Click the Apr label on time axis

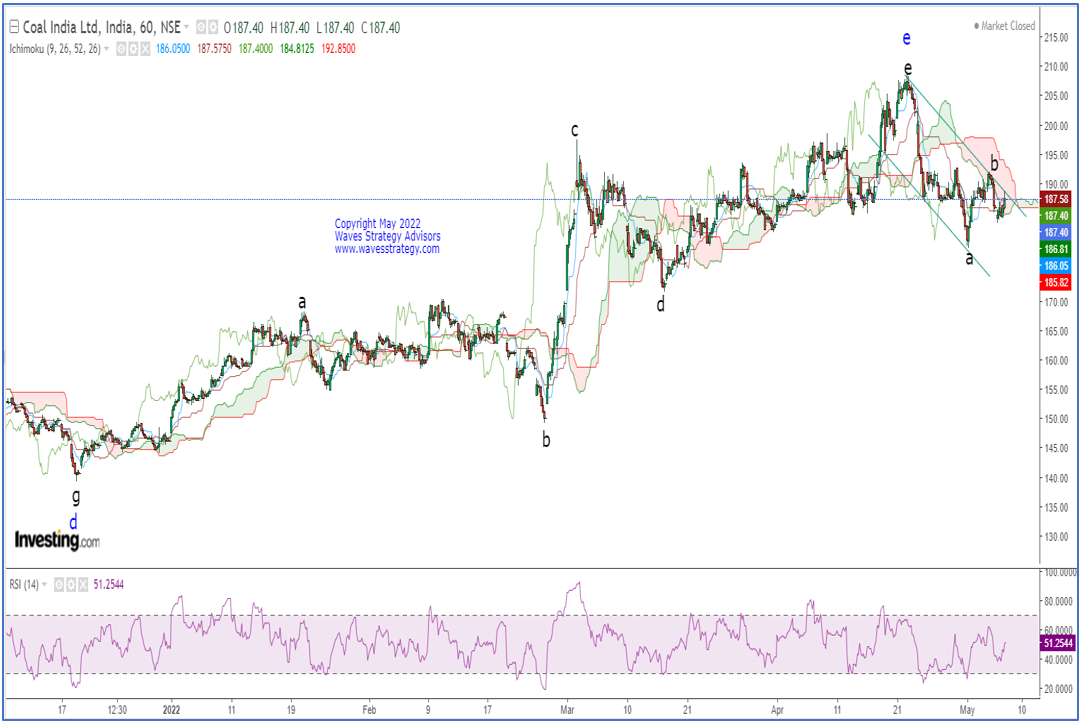[778, 709]
